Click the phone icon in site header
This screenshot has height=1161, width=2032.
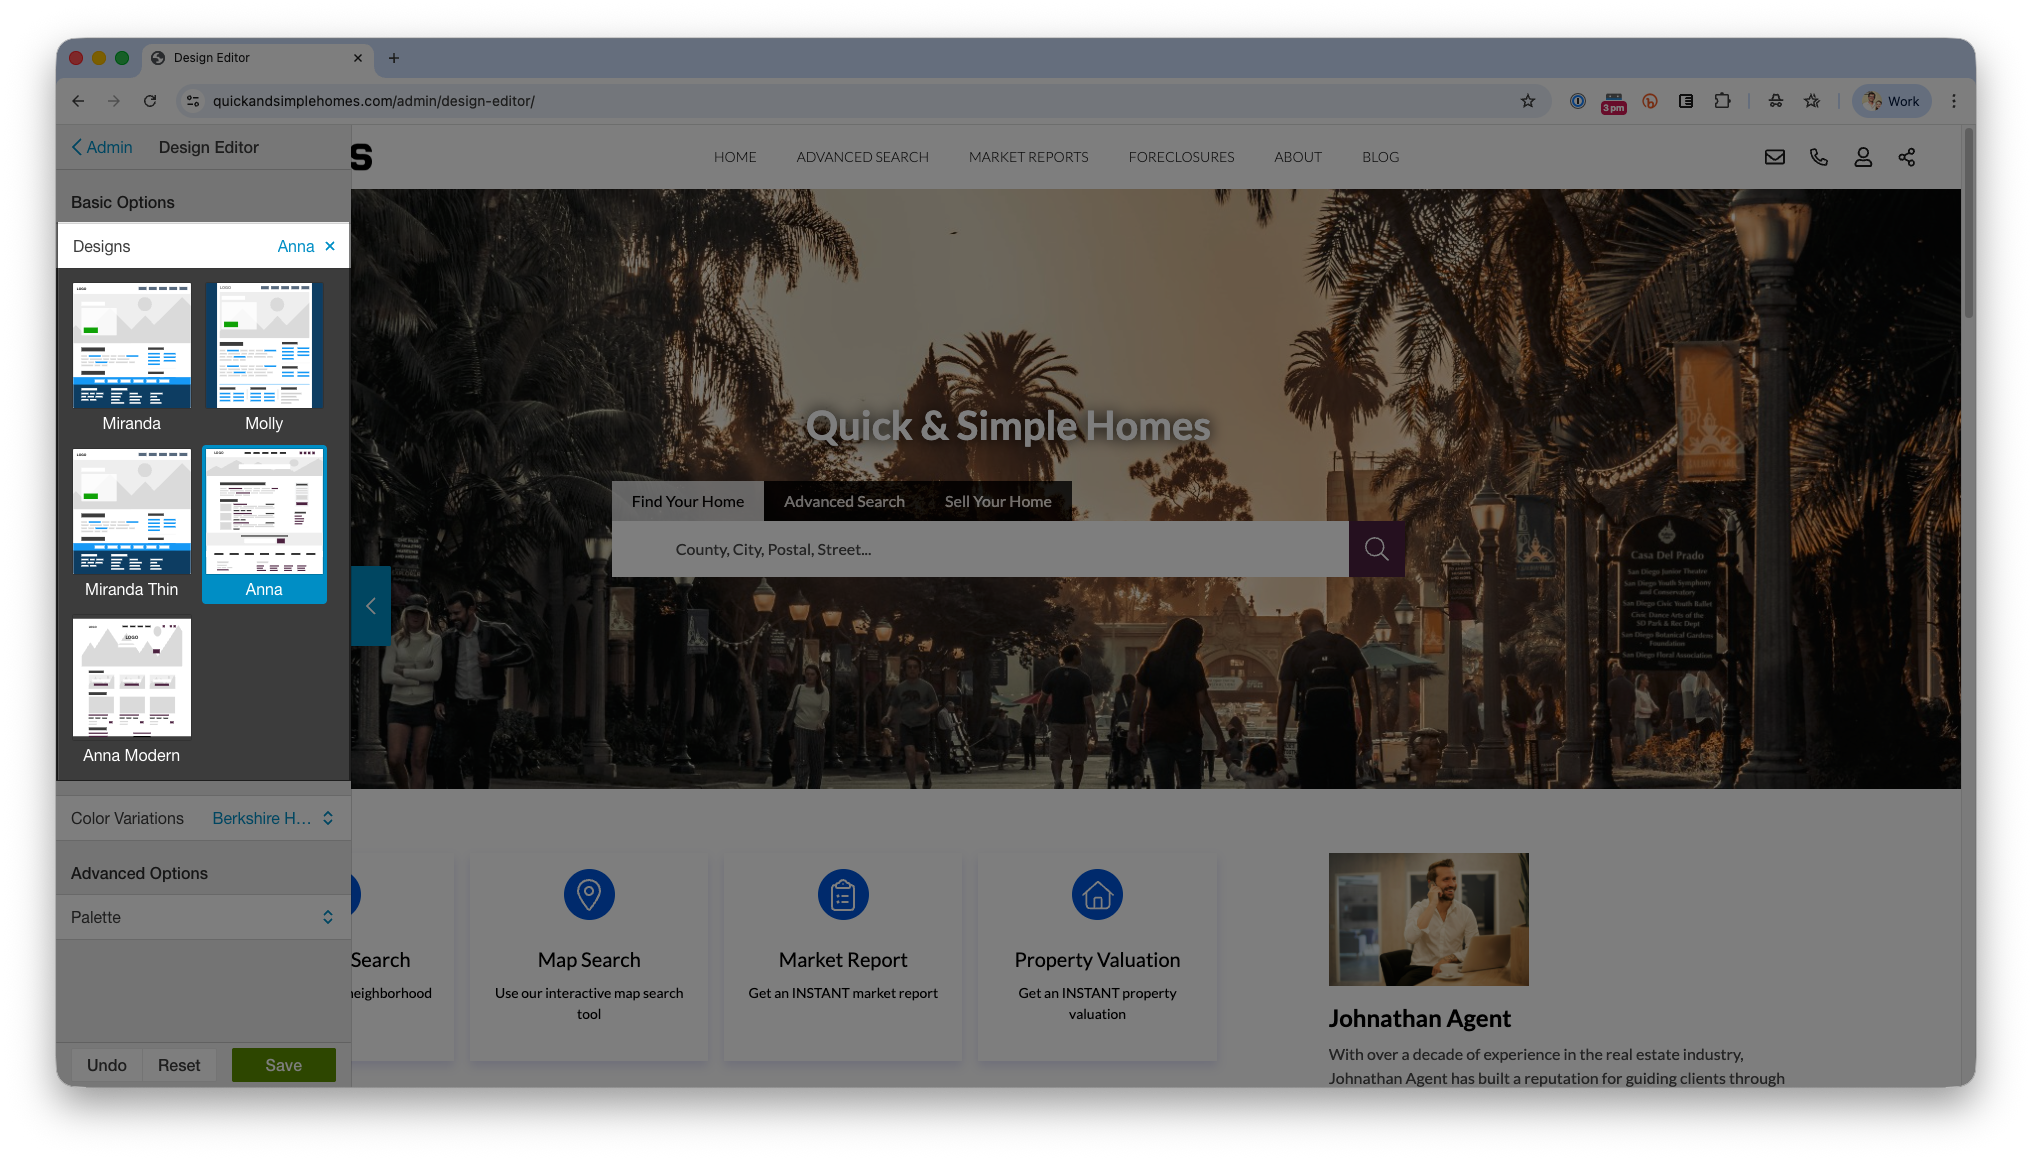click(1818, 157)
